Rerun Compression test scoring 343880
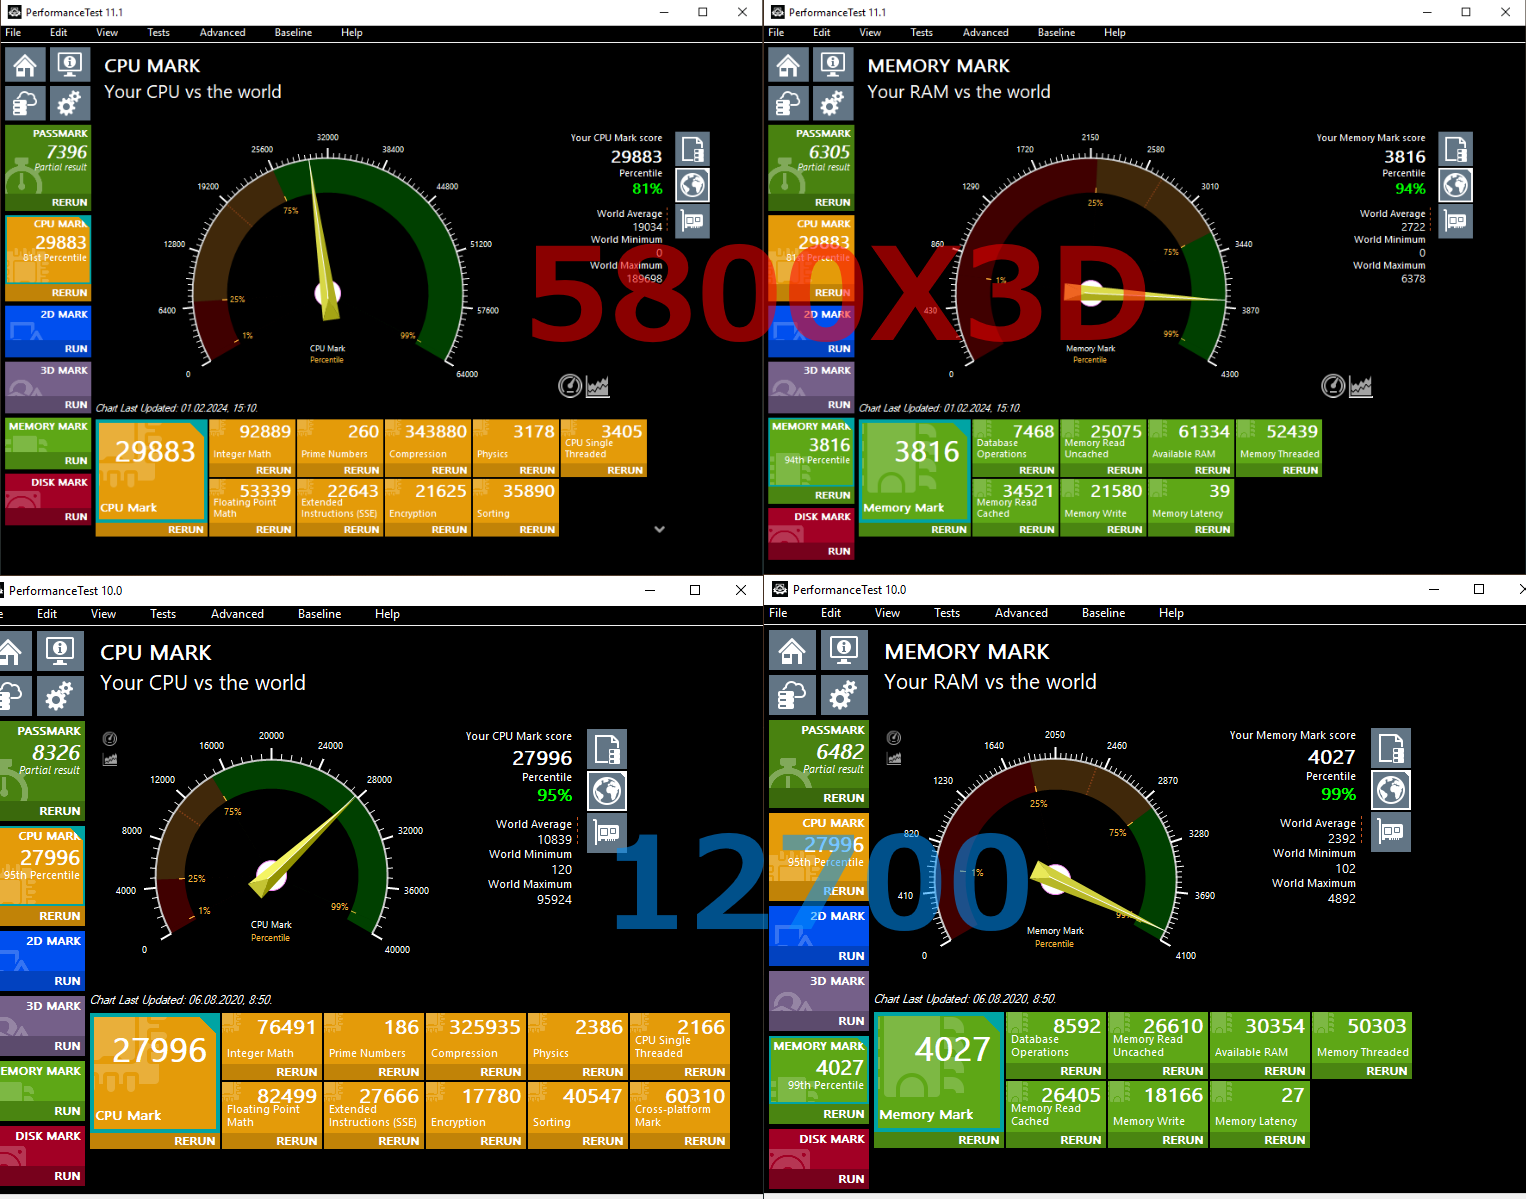 coord(449,470)
